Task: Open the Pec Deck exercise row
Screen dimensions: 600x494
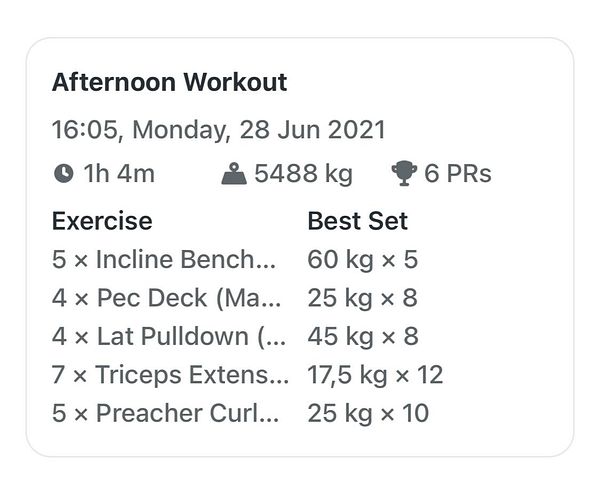Action: pyautogui.click(x=166, y=298)
